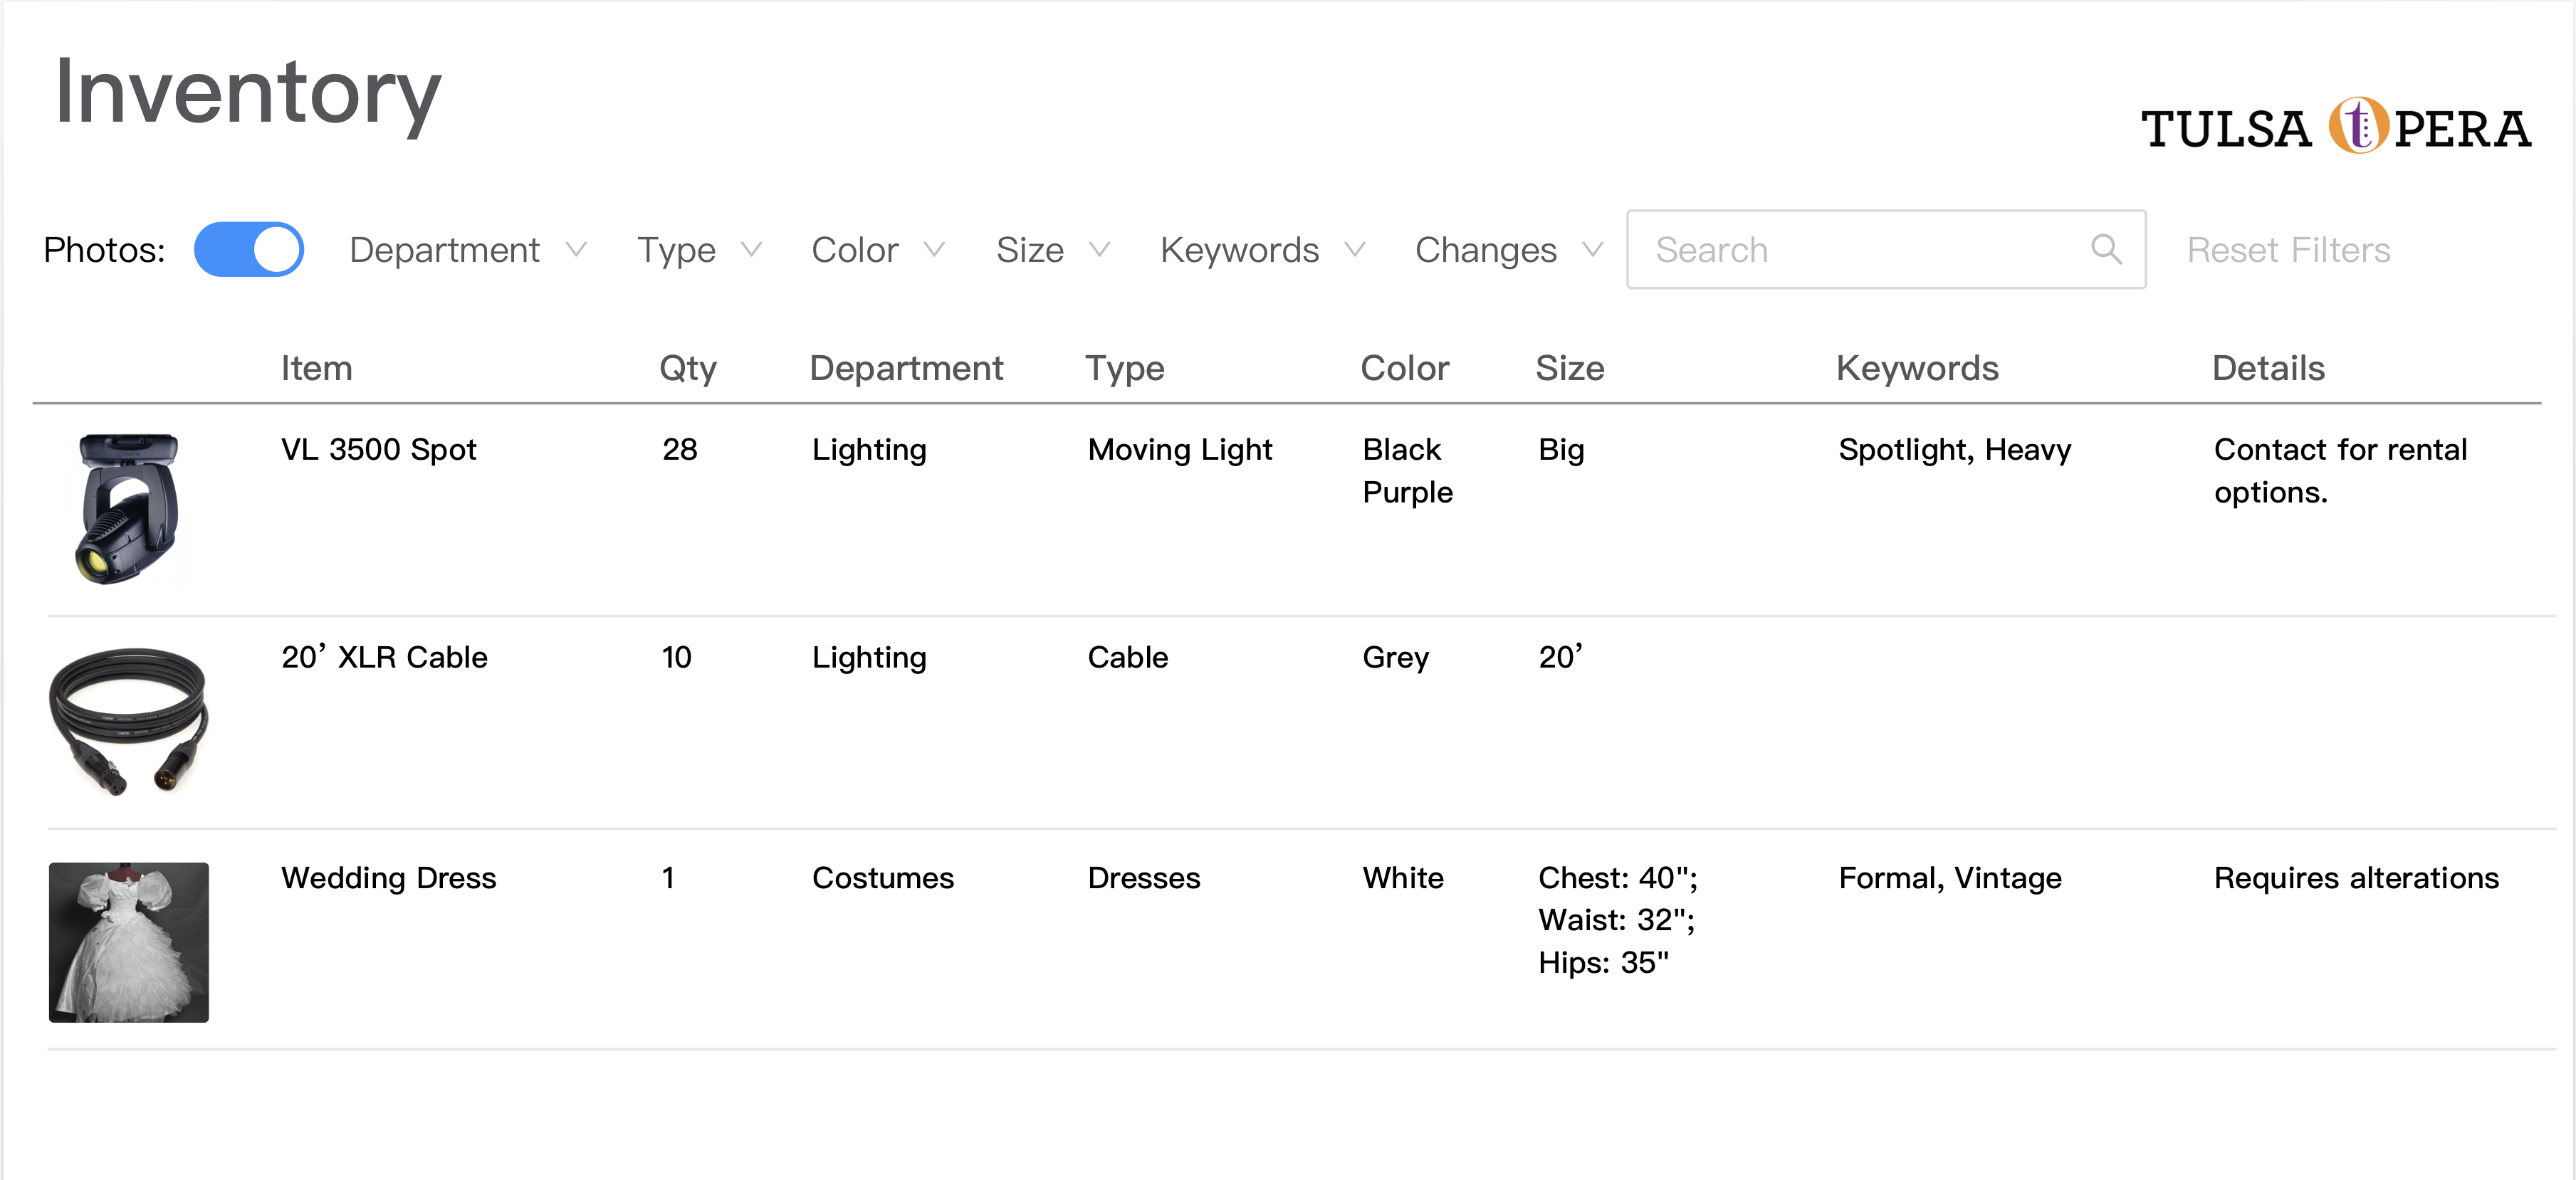
Task: Click the magnifying glass search icon
Action: coord(2105,249)
